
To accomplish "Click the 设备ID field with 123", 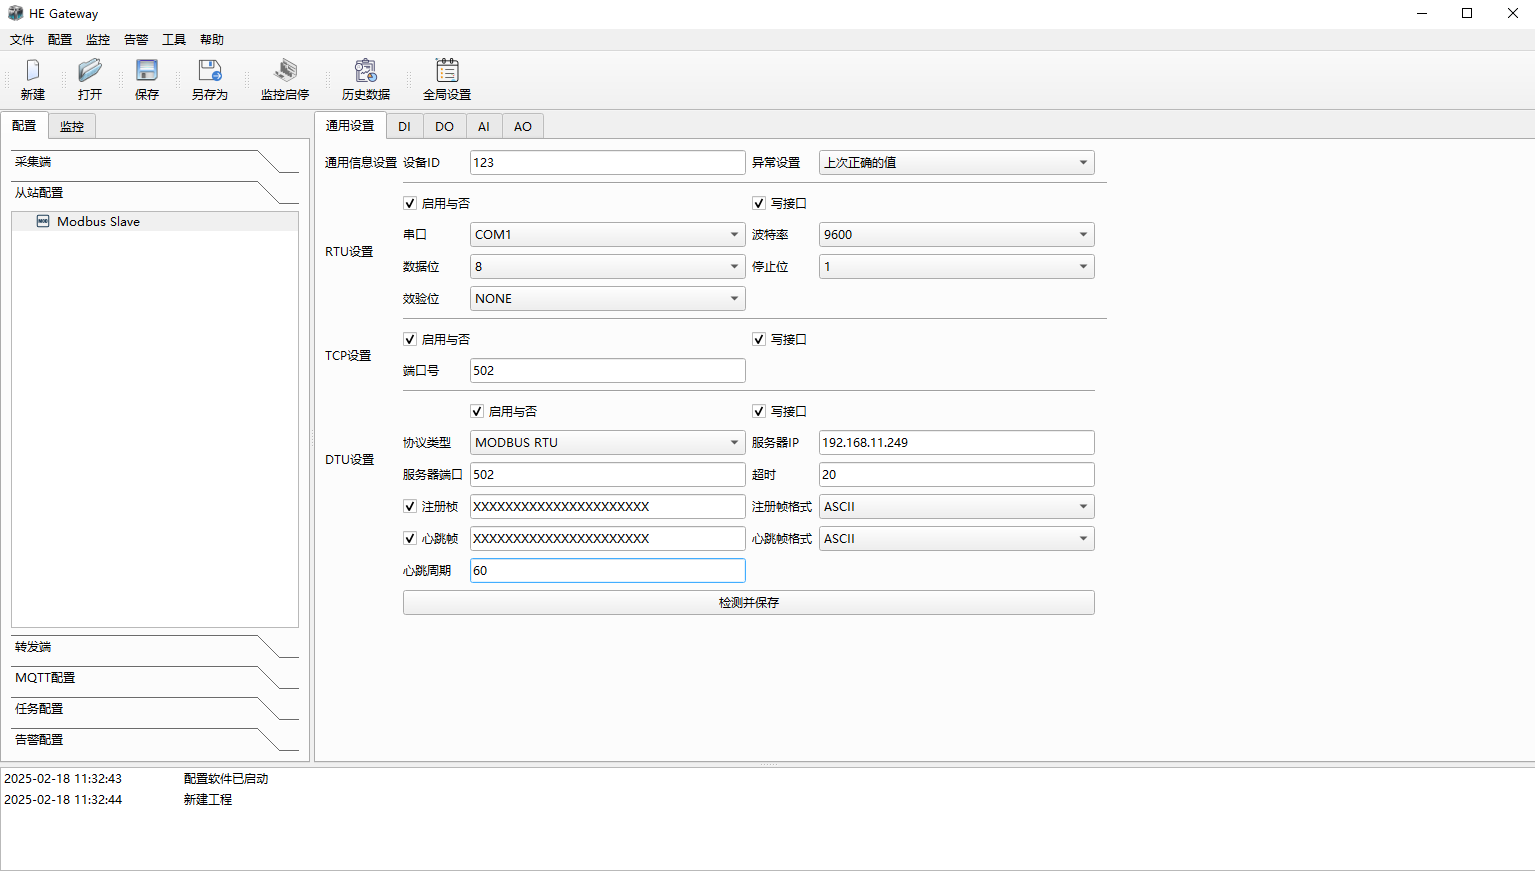I will coord(608,162).
